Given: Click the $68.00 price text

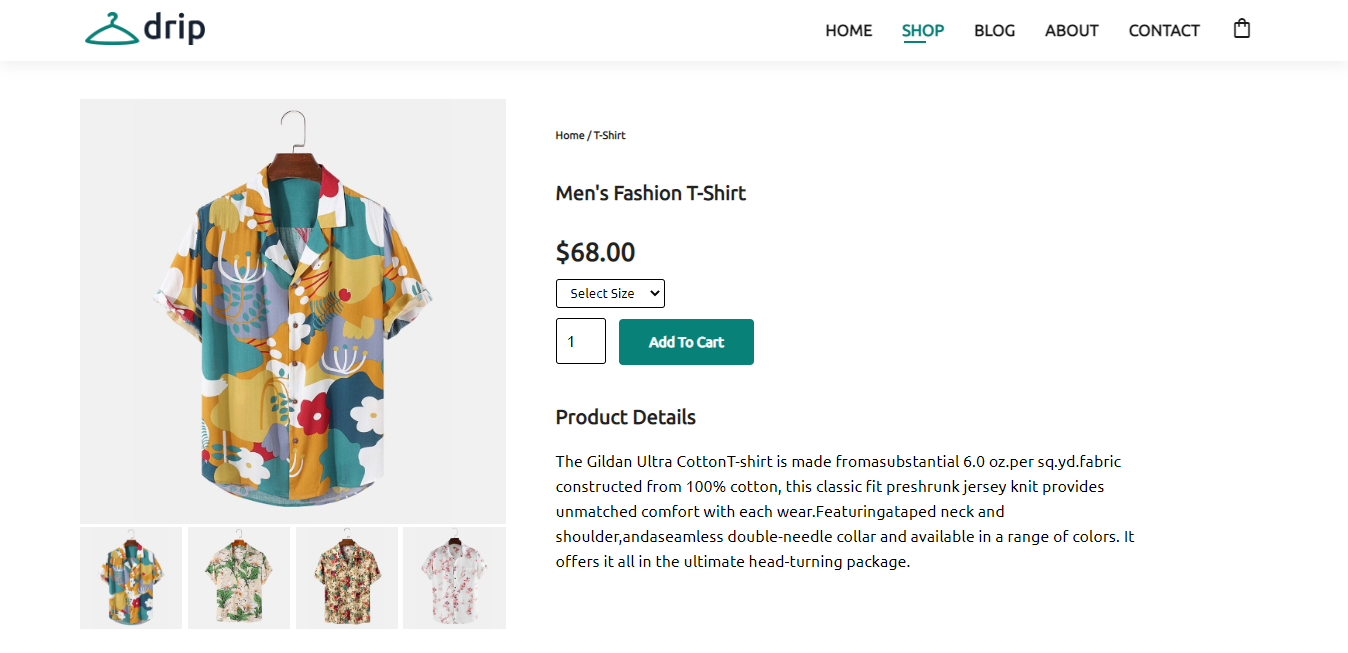Looking at the screenshot, I should [x=595, y=252].
